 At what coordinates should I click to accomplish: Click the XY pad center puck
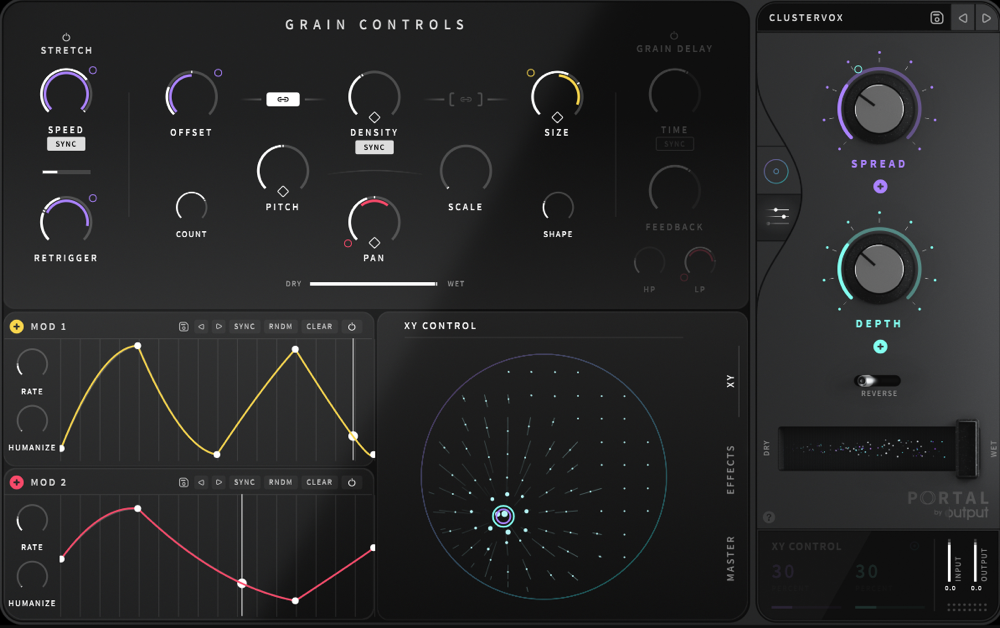point(504,516)
